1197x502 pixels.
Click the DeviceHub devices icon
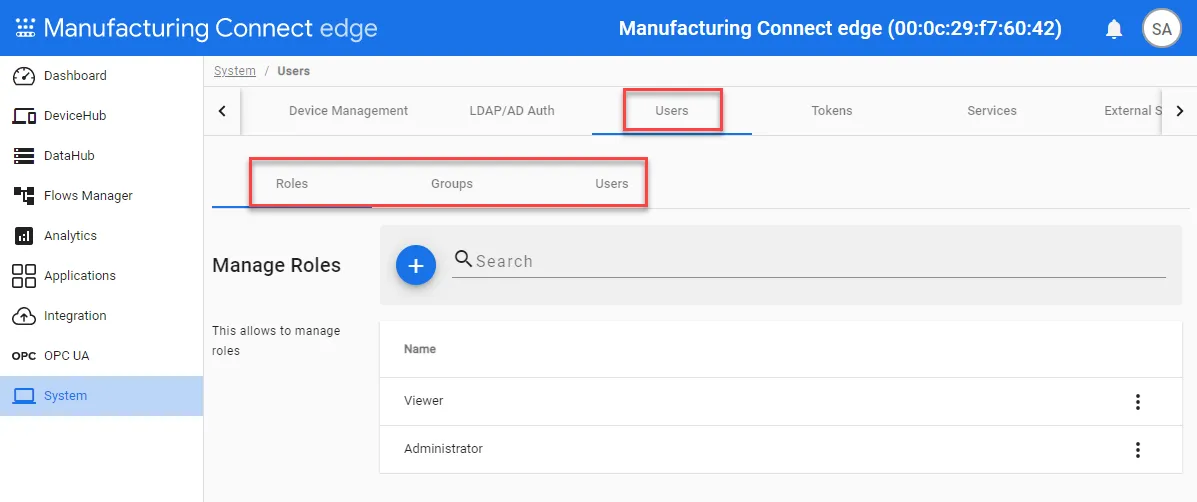(x=24, y=116)
